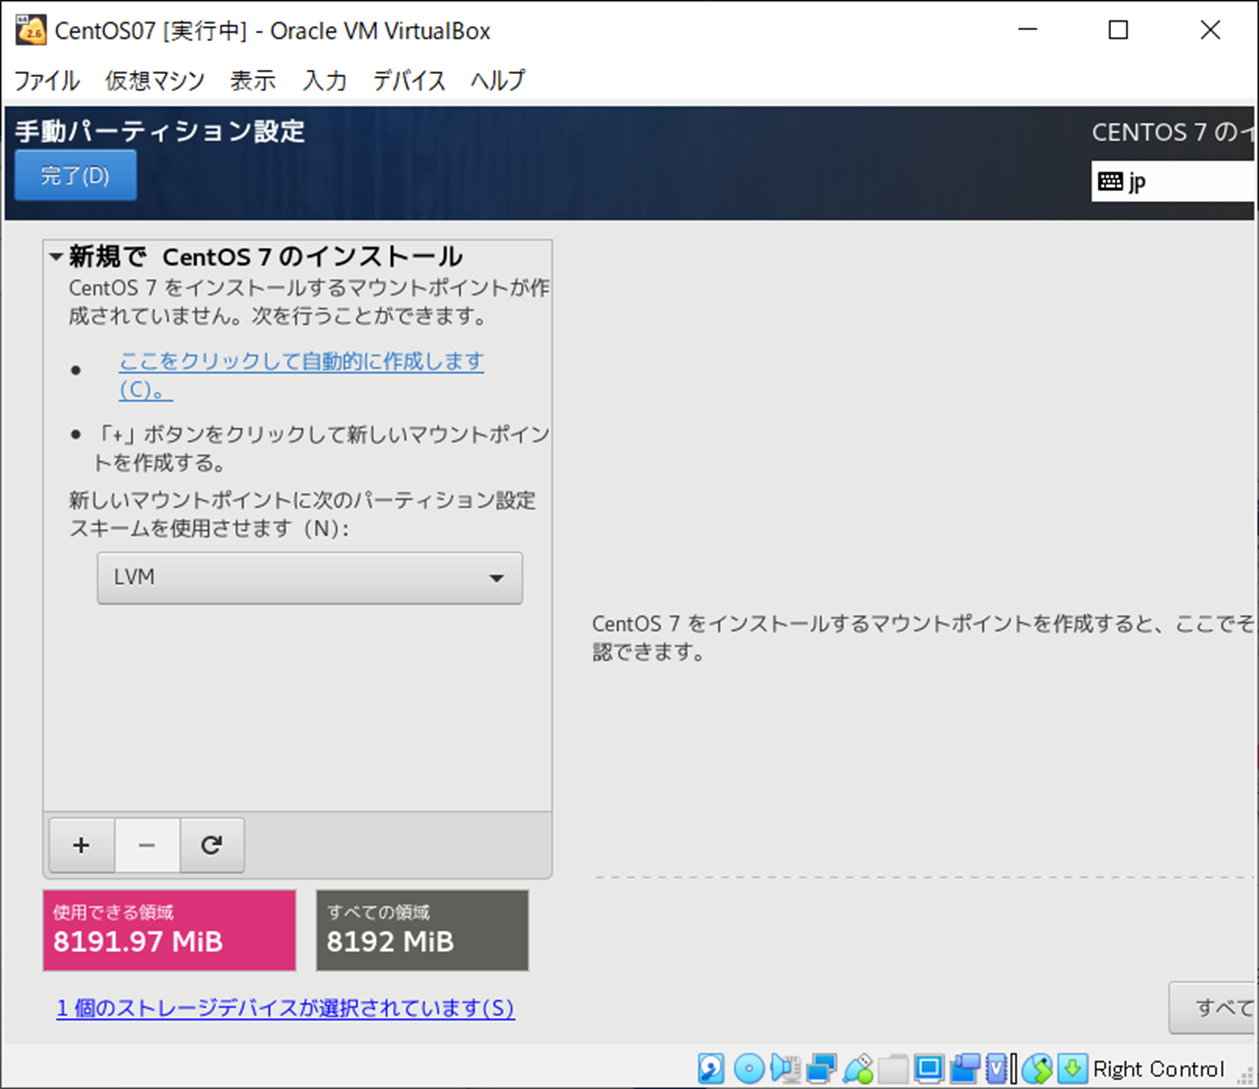Click the Right Control host key label

tap(1158, 1069)
